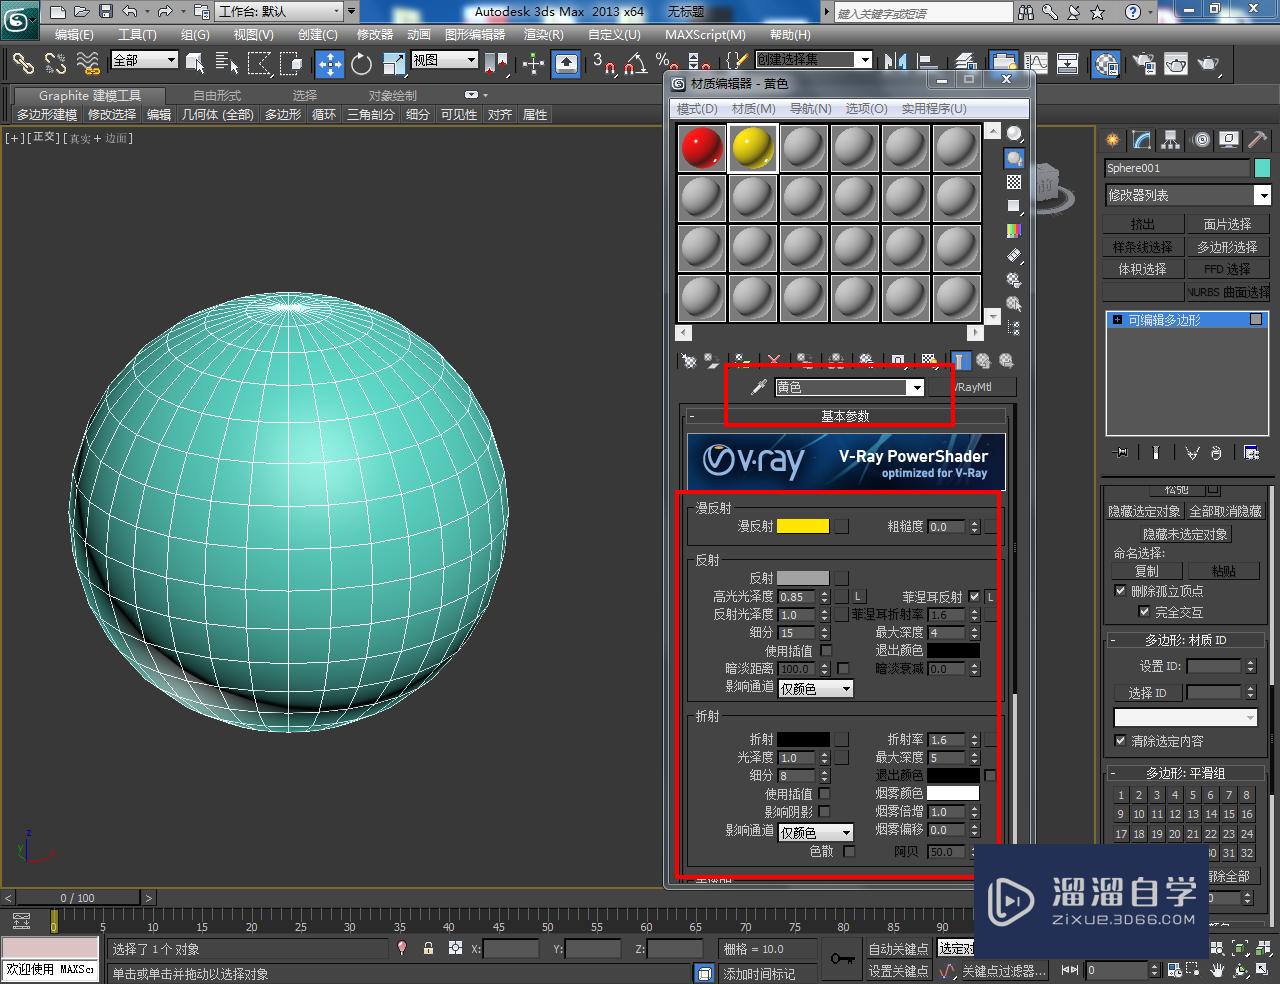
Task: Toggle the 暗淡距离 enable checkbox
Action: [843, 668]
